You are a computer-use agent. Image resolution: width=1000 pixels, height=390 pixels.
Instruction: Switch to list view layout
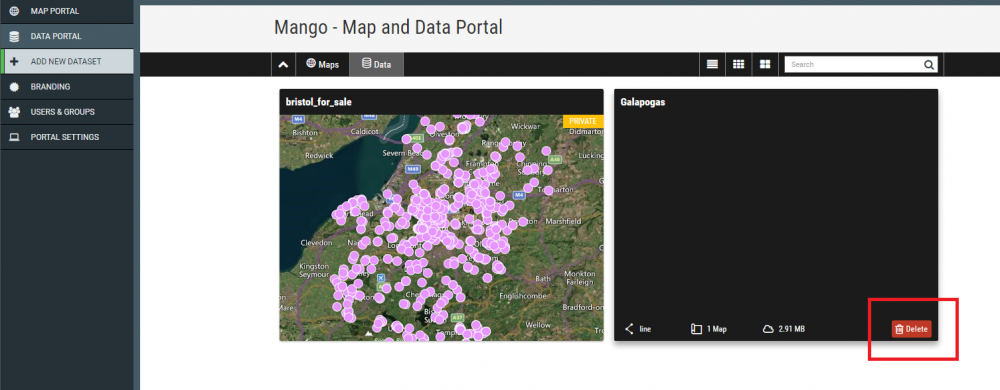(x=712, y=64)
